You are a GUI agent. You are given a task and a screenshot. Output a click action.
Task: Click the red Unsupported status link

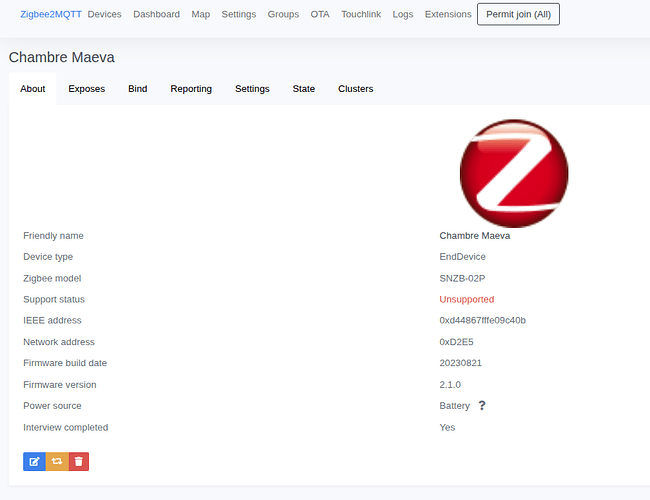point(466,300)
